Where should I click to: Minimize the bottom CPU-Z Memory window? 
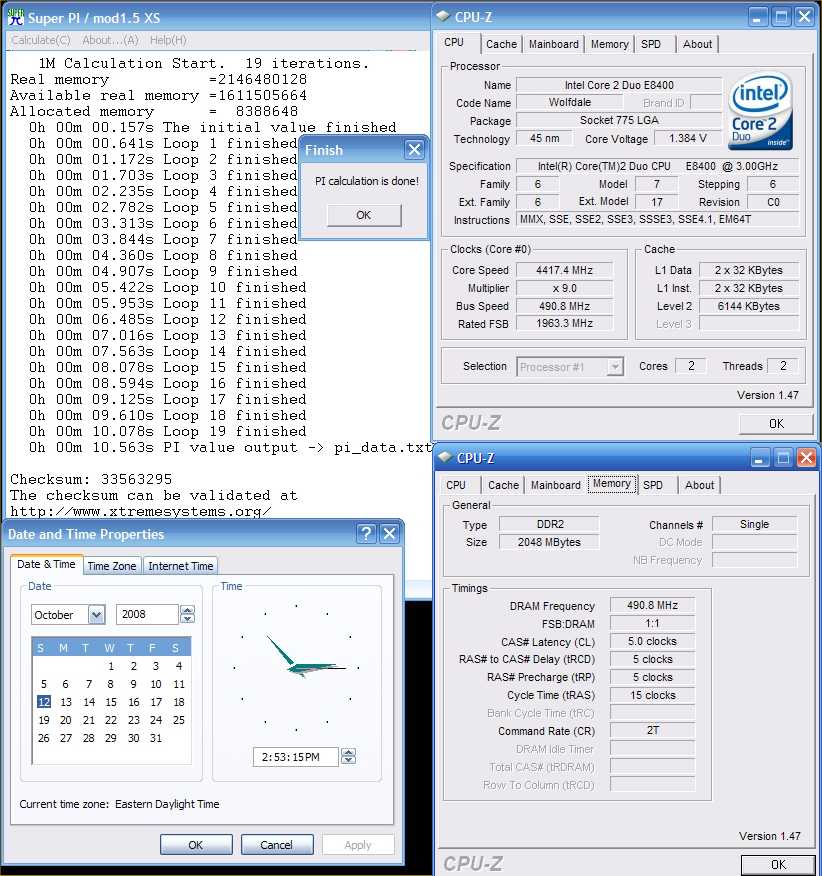tap(759, 458)
